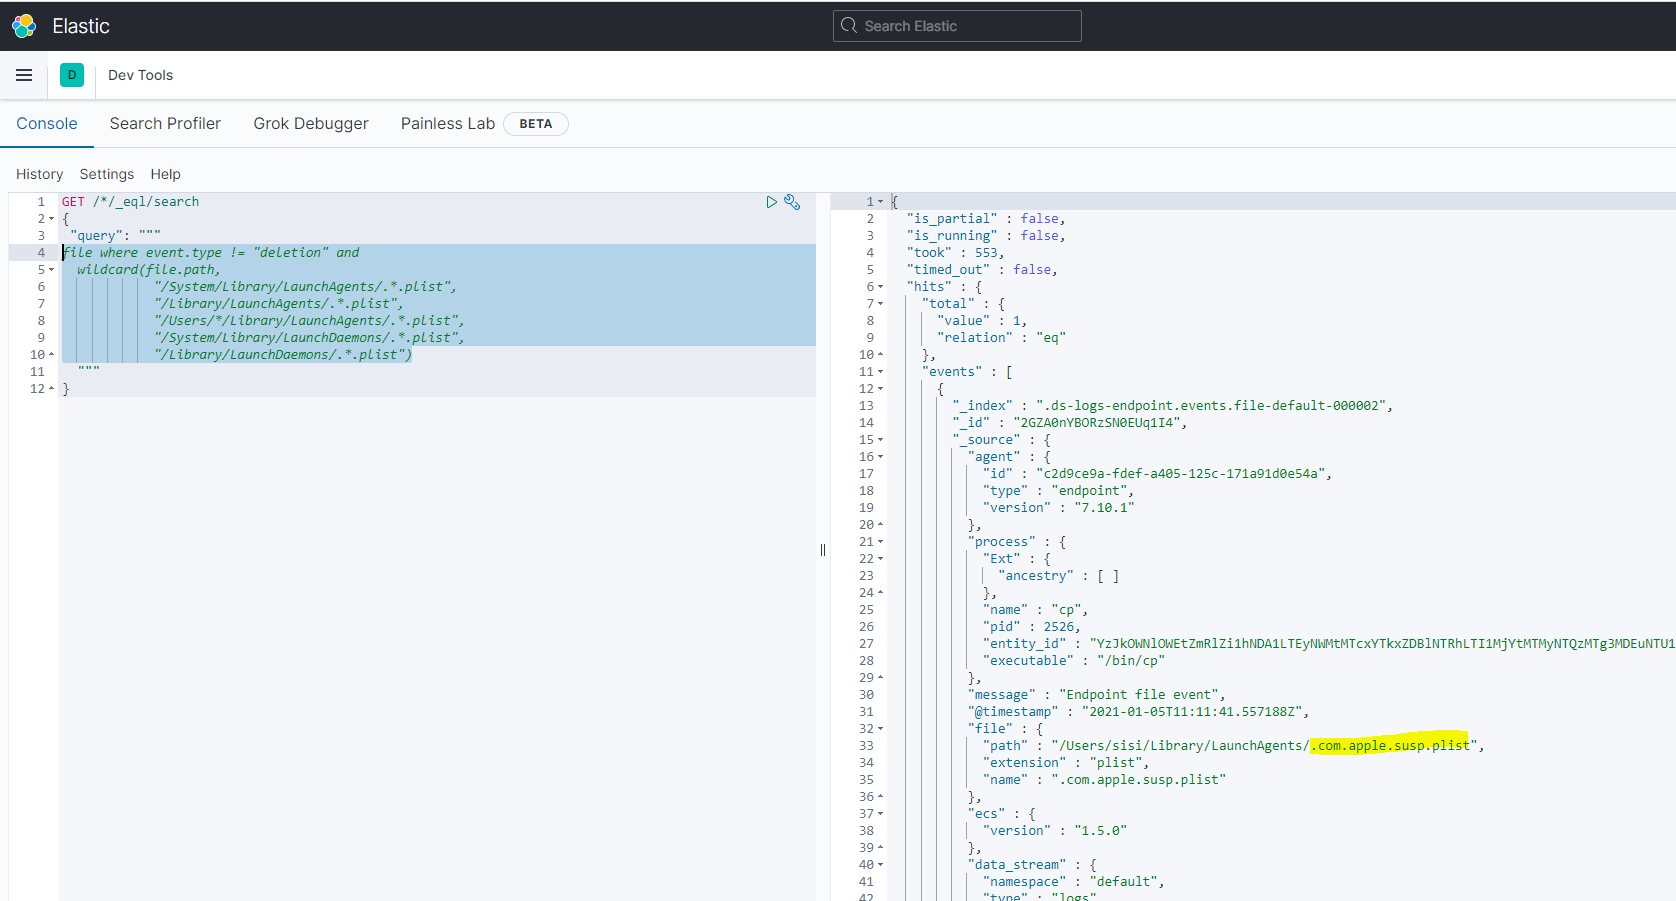1676x901 pixels.
Task: Open the console Settings
Action: click(x=106, y=174)
